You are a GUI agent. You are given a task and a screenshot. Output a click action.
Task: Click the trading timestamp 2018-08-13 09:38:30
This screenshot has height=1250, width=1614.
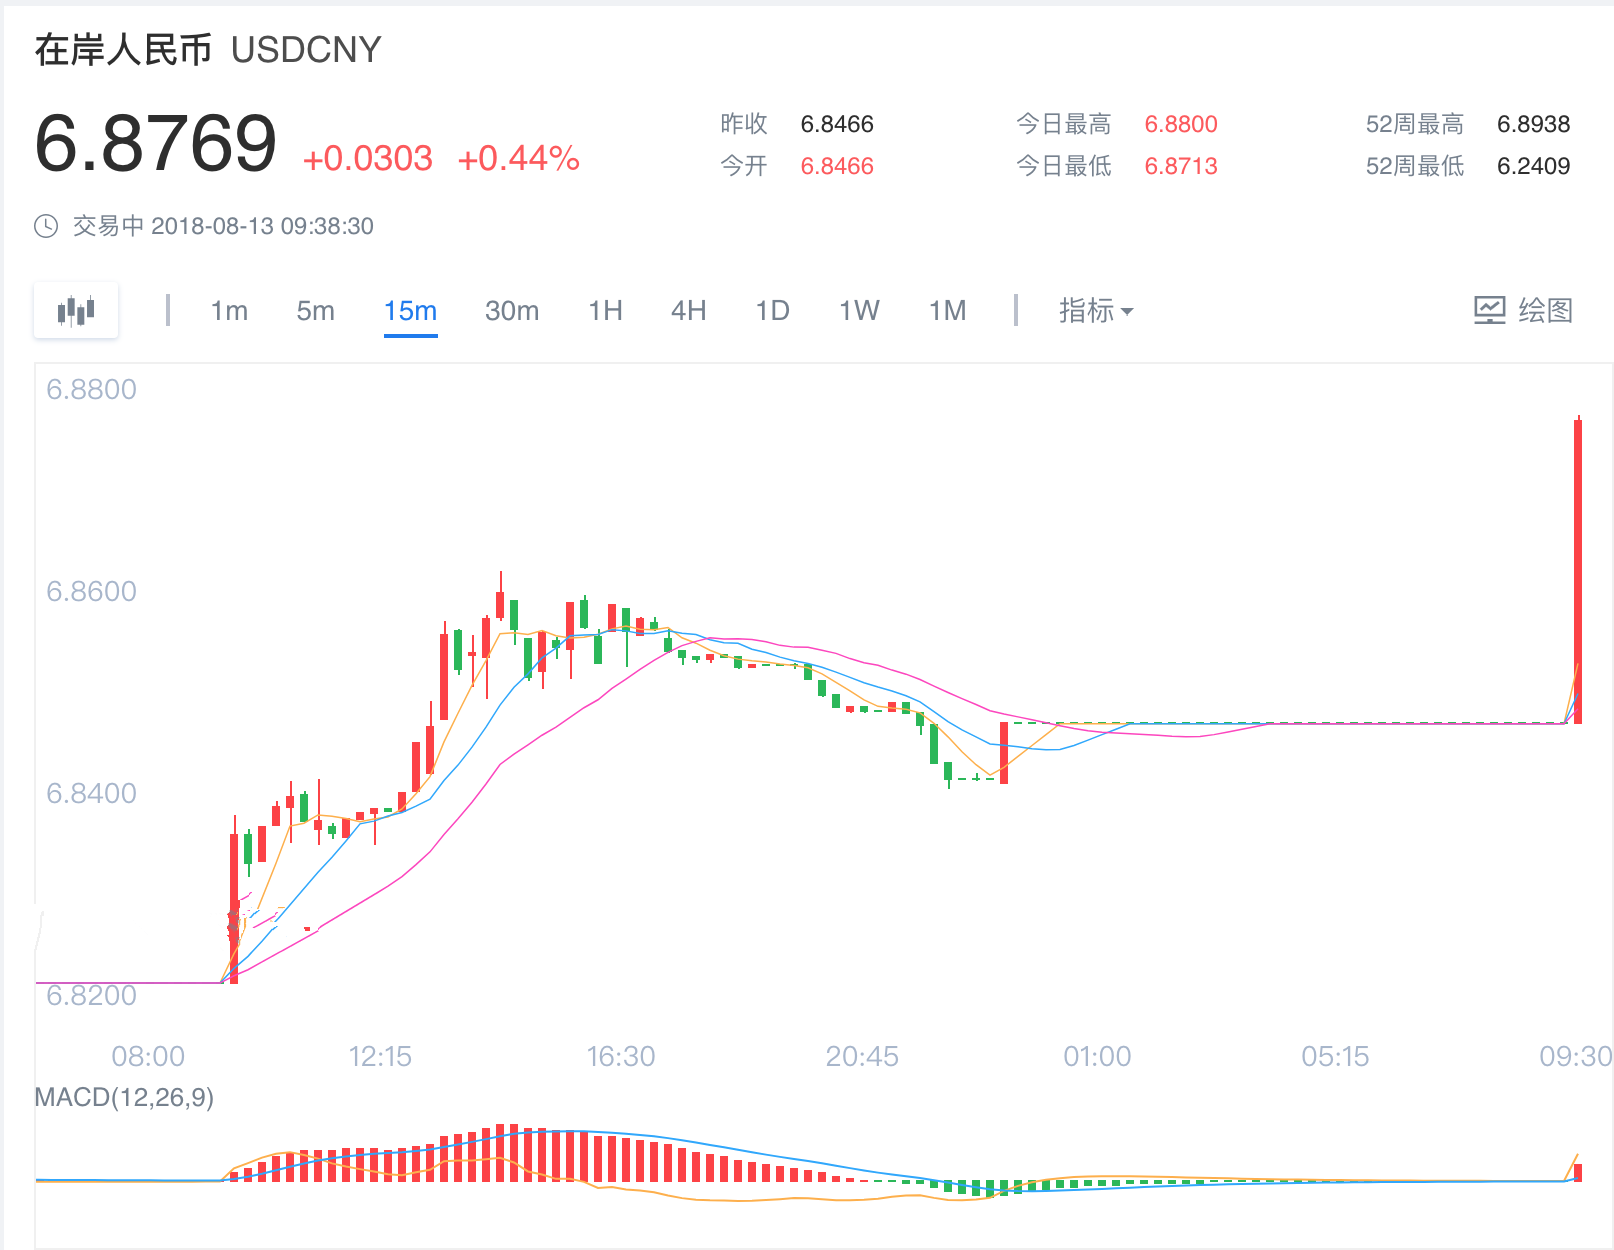point(262,226)
